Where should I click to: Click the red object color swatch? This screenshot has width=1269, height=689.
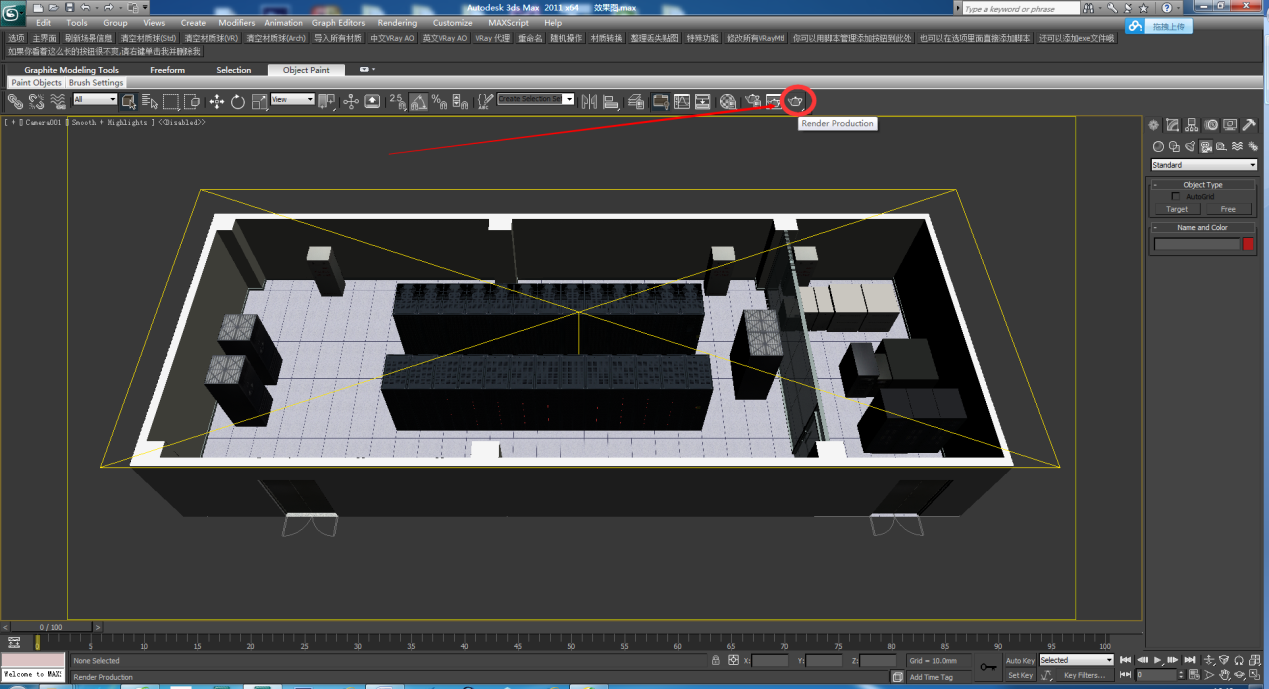click(1248, 244)
